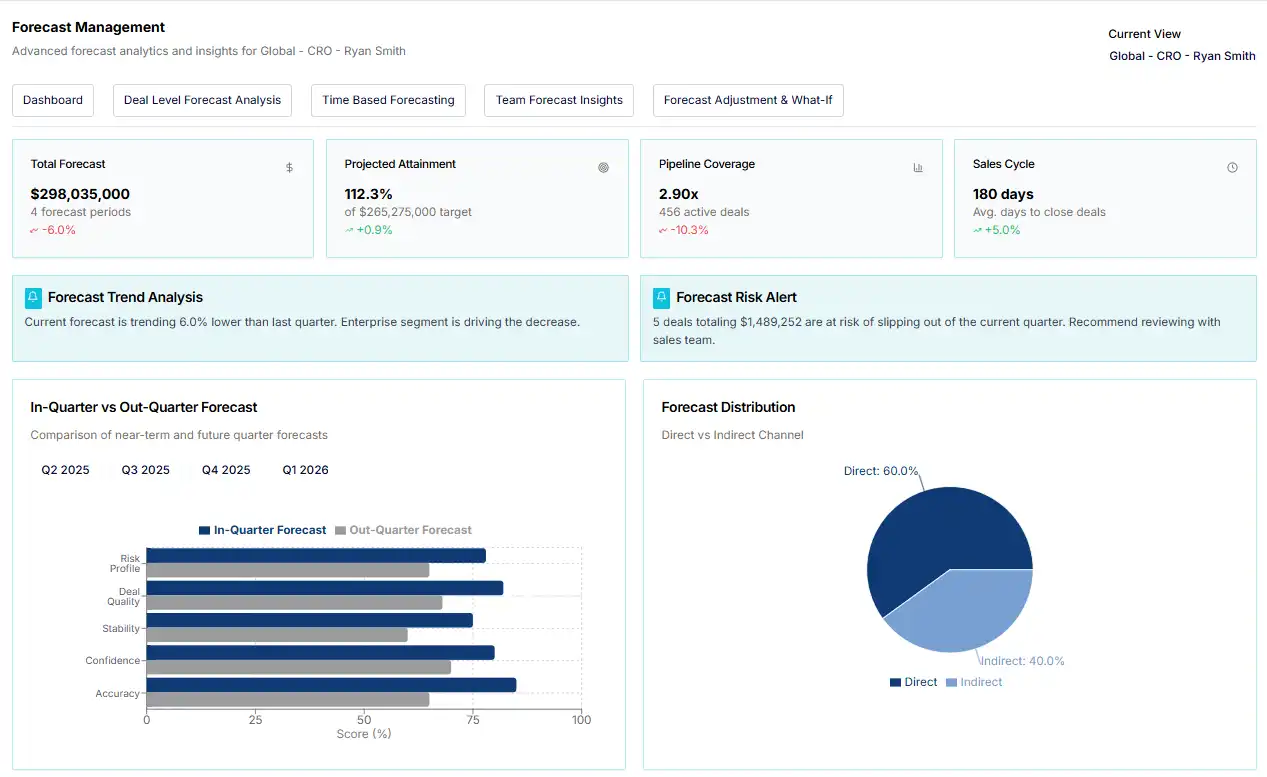
Task: Select the Q3 2025 quarter filter
Action: coord(145,470)
